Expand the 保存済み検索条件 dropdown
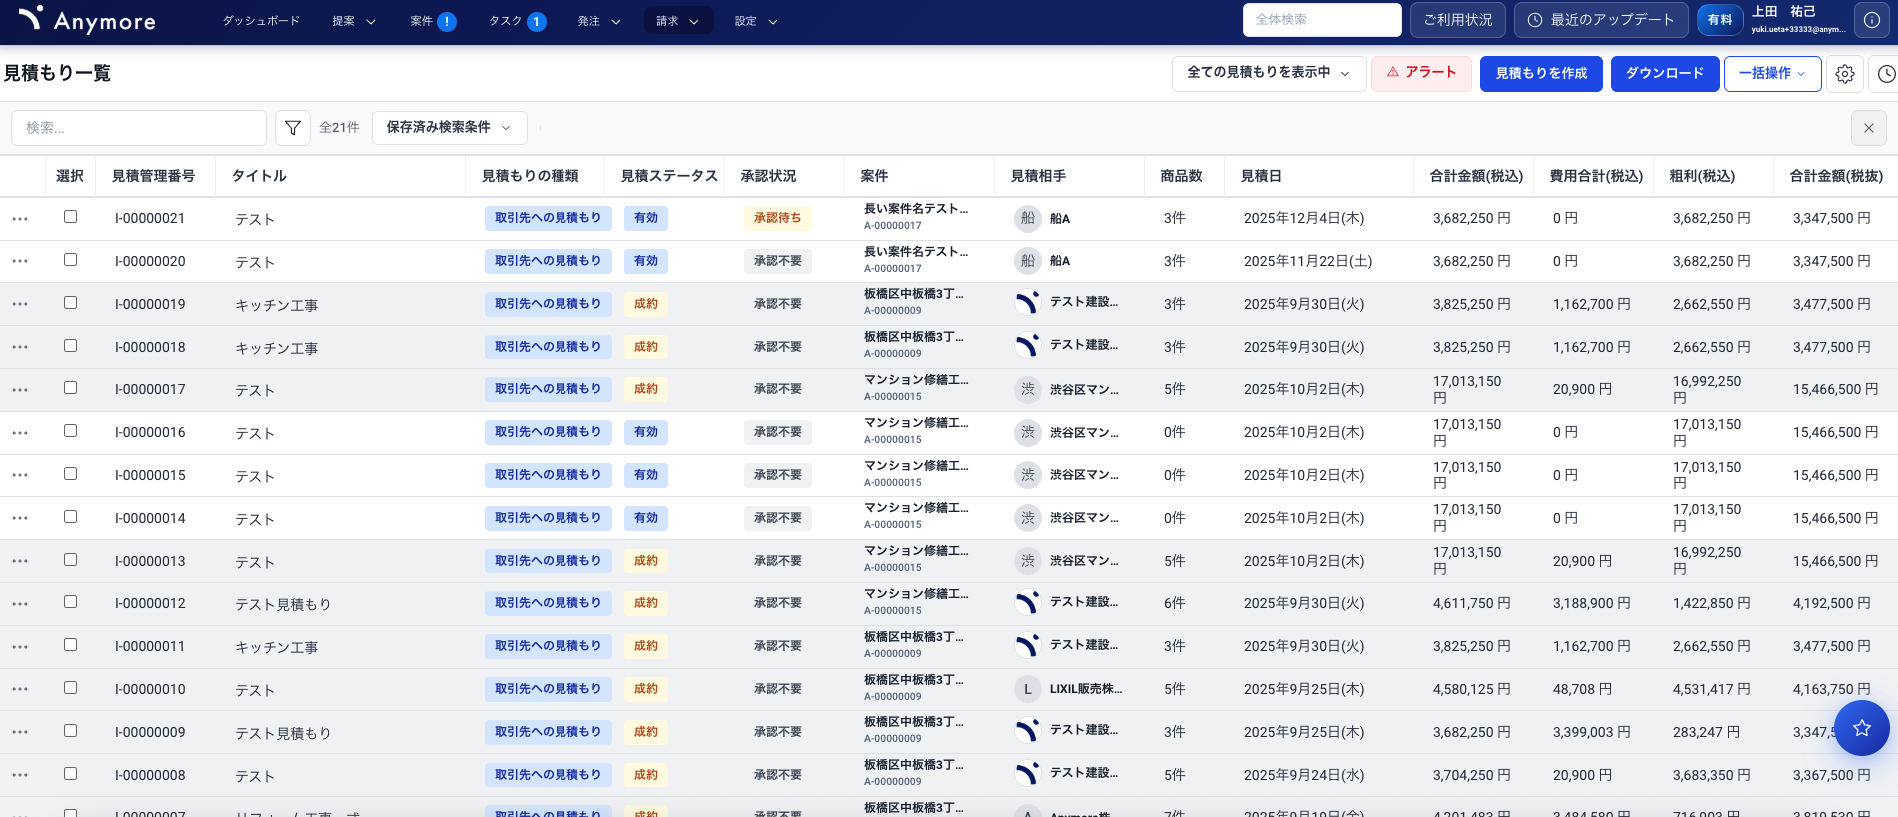The image size is (1898, 817). (x=449, y=128)
